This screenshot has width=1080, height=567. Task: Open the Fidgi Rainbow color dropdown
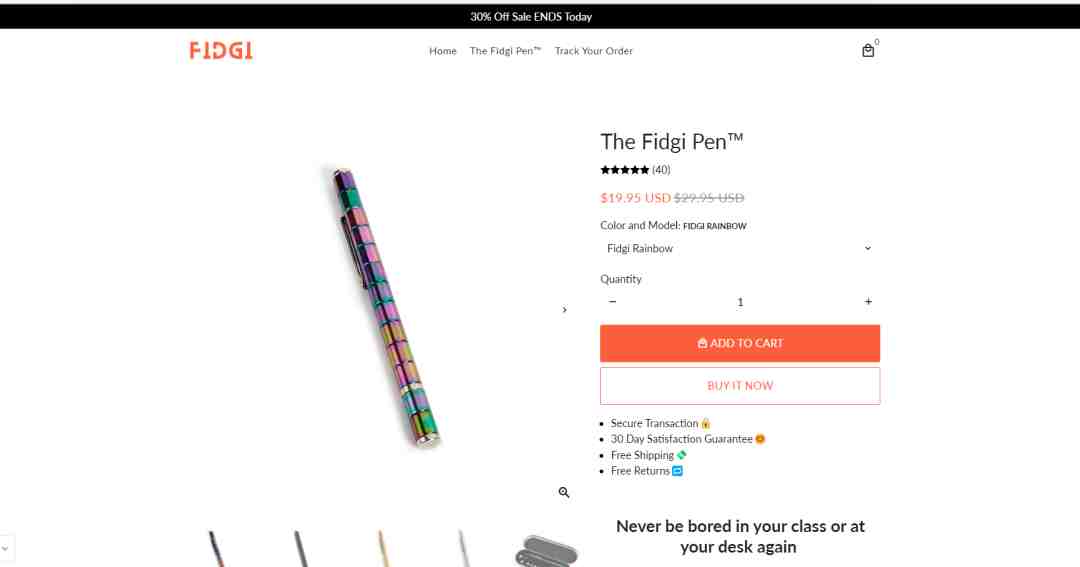(740, 249)
